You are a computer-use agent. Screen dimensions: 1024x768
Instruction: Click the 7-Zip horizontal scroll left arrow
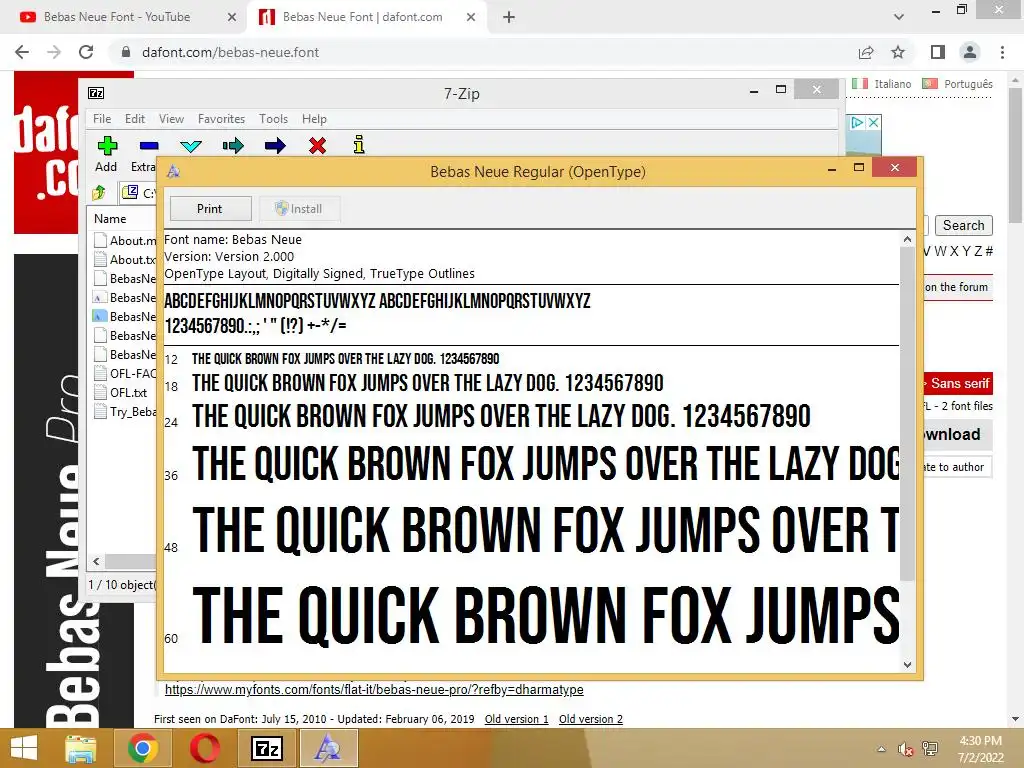click(97, 561)
